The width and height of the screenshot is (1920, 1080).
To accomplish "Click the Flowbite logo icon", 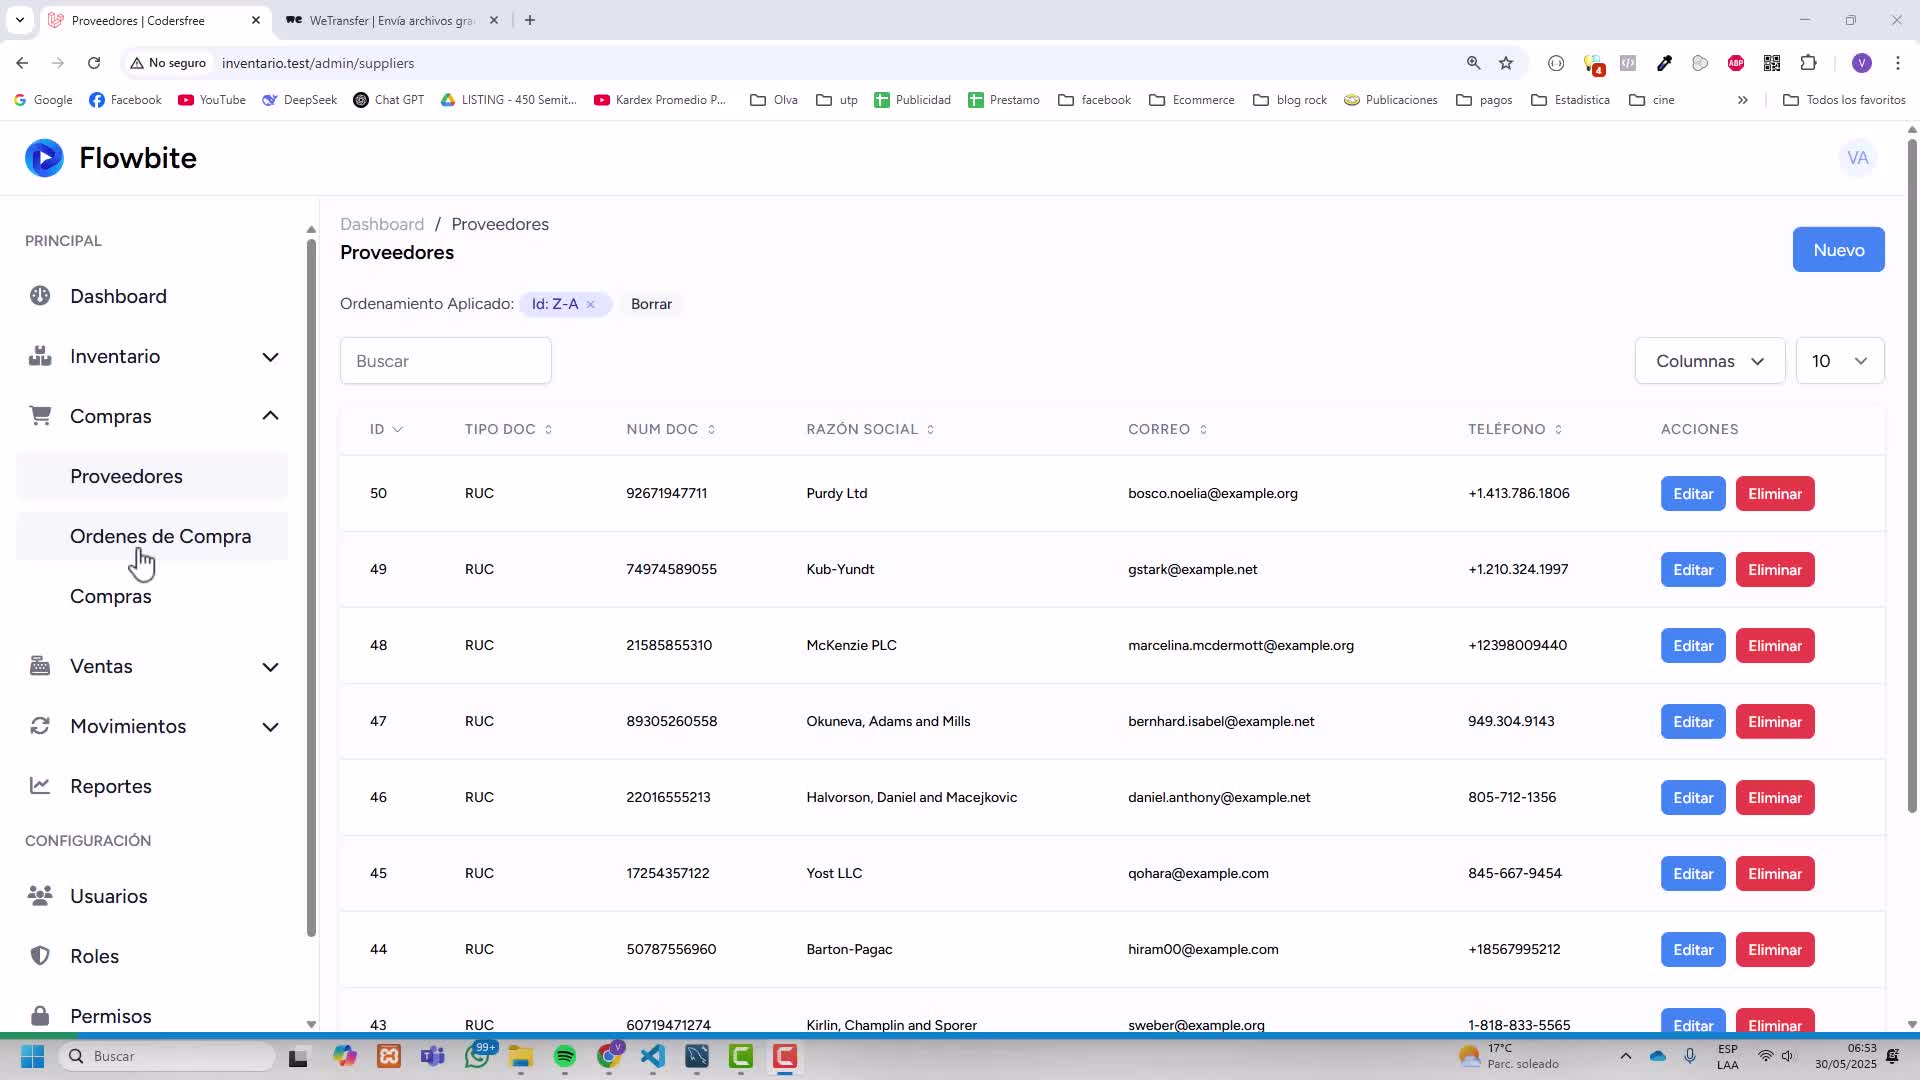I will (x=44, y=158).
